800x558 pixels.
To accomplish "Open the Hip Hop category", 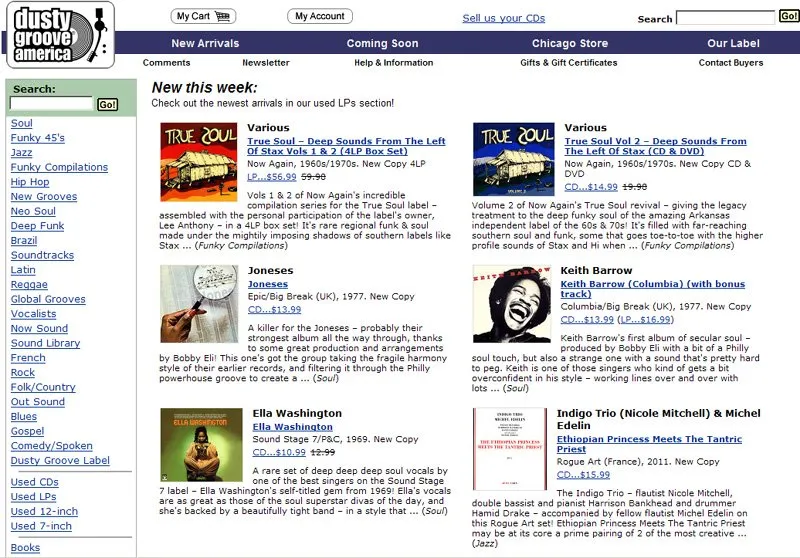I will pyautogui.click(x=30, y=182).
